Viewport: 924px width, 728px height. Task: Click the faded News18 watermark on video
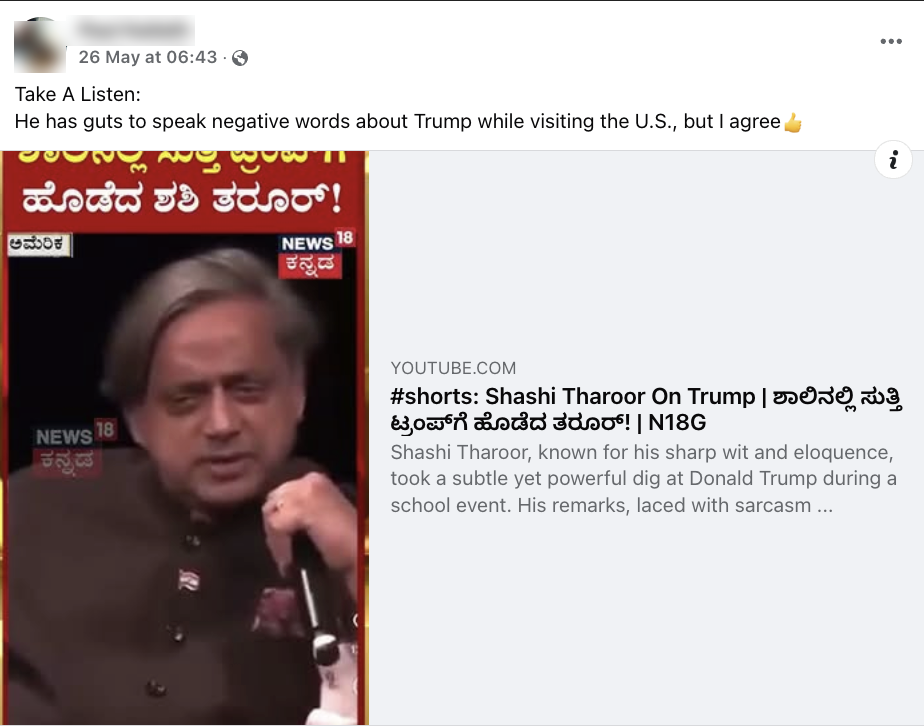click(74, 448)
